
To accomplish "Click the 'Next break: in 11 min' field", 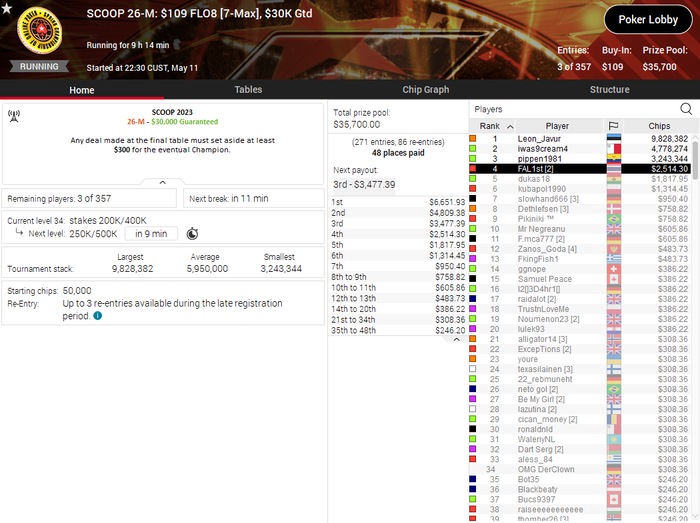I will click(x=254, y=199).
